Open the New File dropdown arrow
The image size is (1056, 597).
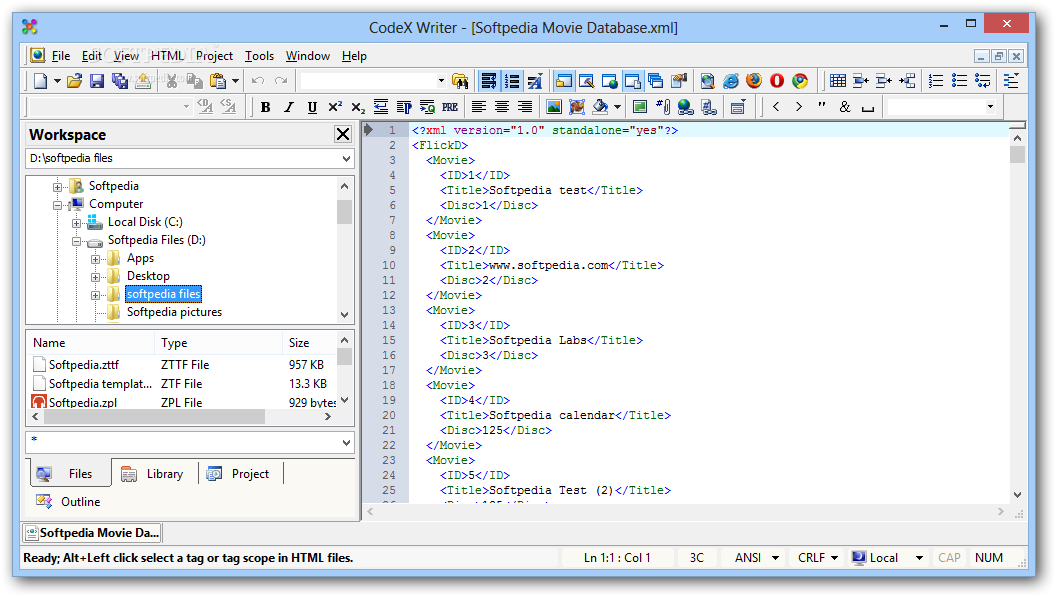57,82
